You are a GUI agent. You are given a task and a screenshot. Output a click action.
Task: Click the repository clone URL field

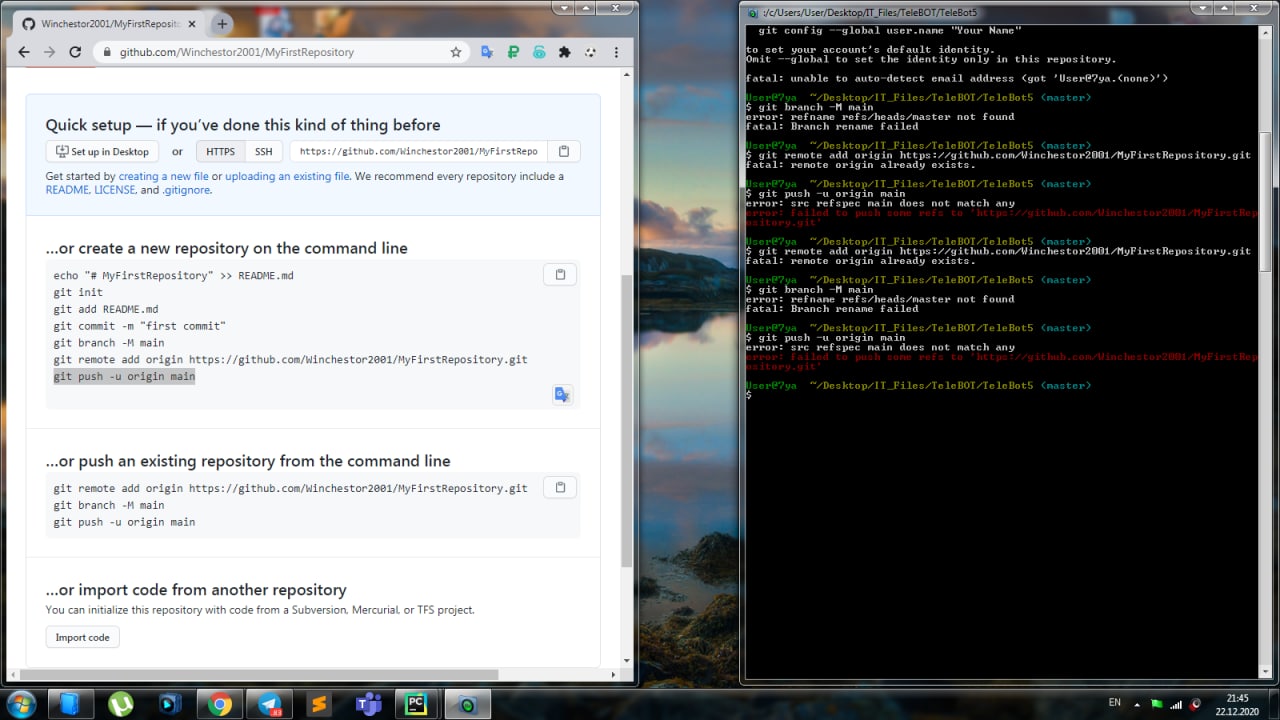[418, 152]
